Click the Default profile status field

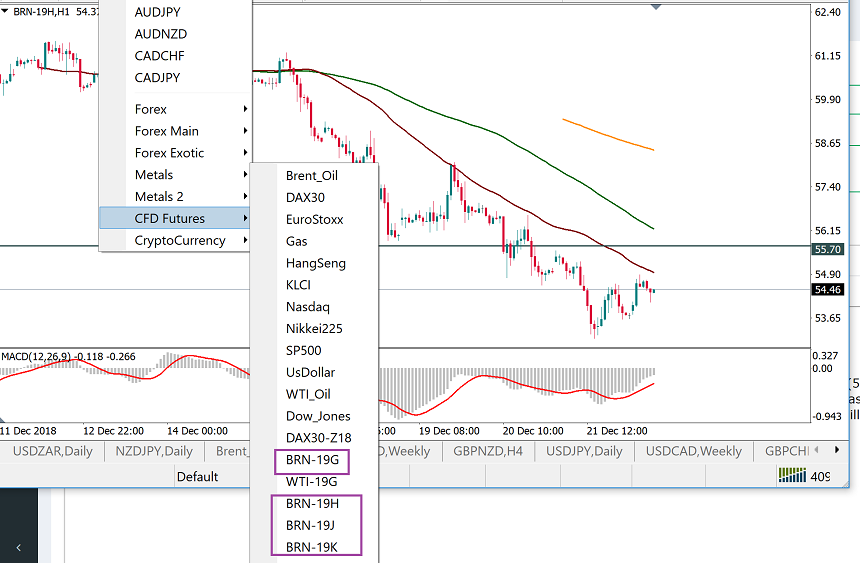198,476
